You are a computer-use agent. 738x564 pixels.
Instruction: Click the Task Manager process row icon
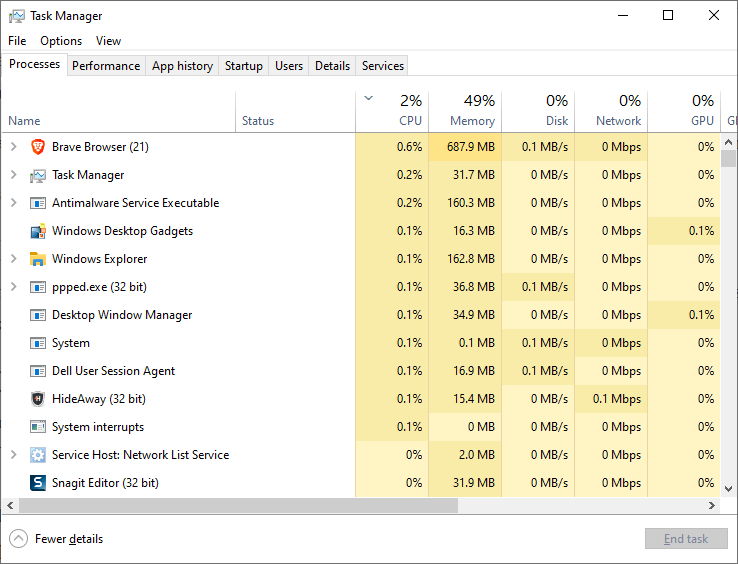tap(38, 175)
